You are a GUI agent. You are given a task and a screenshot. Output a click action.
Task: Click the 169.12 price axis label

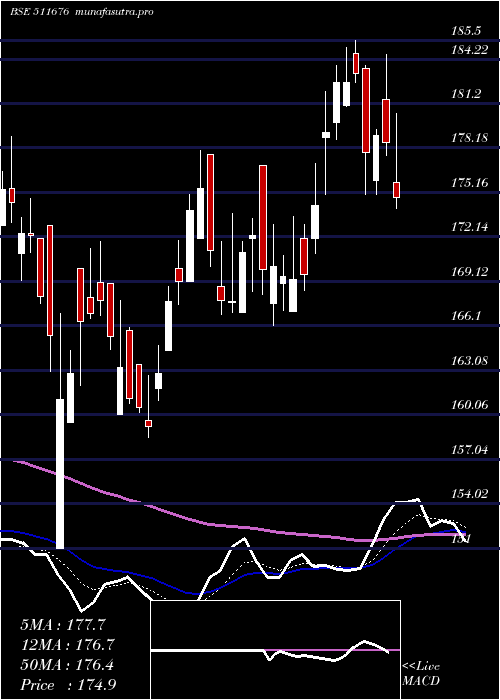pyautogui.click(x=470, y=271)
